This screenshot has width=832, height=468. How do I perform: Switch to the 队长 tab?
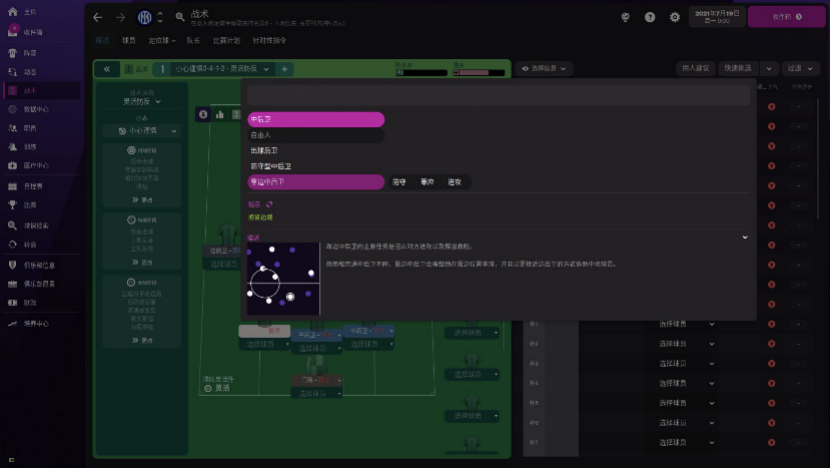(x=193, y=40)
